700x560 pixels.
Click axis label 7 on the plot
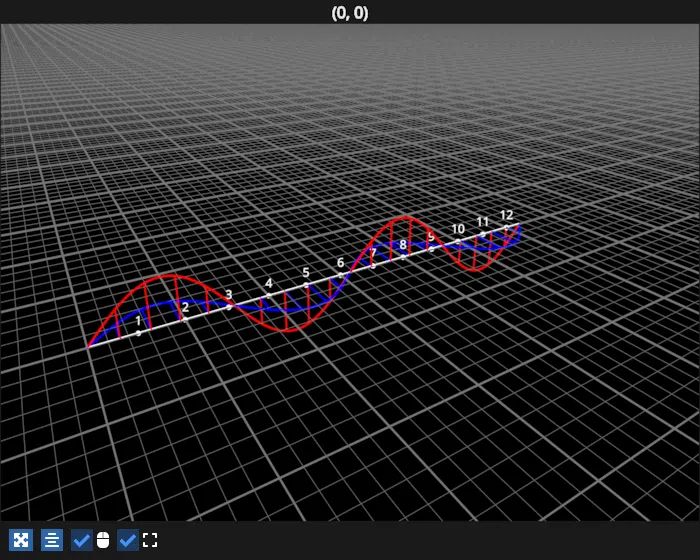point(373,253)
